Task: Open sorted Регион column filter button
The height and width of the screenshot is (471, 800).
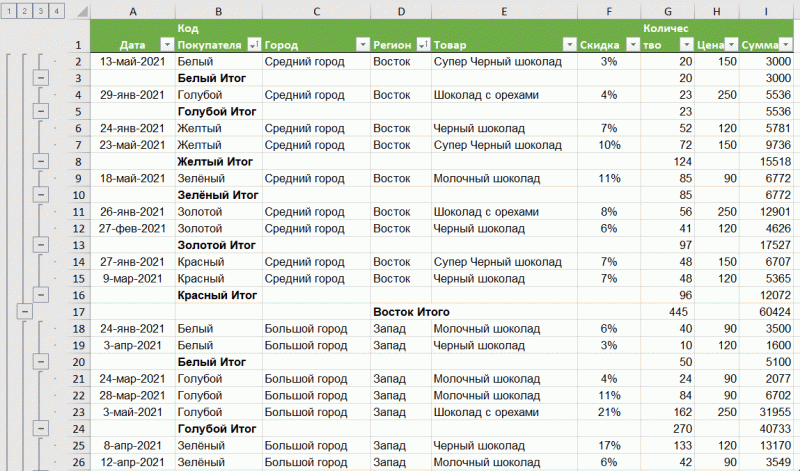Action: pos(423,45)
